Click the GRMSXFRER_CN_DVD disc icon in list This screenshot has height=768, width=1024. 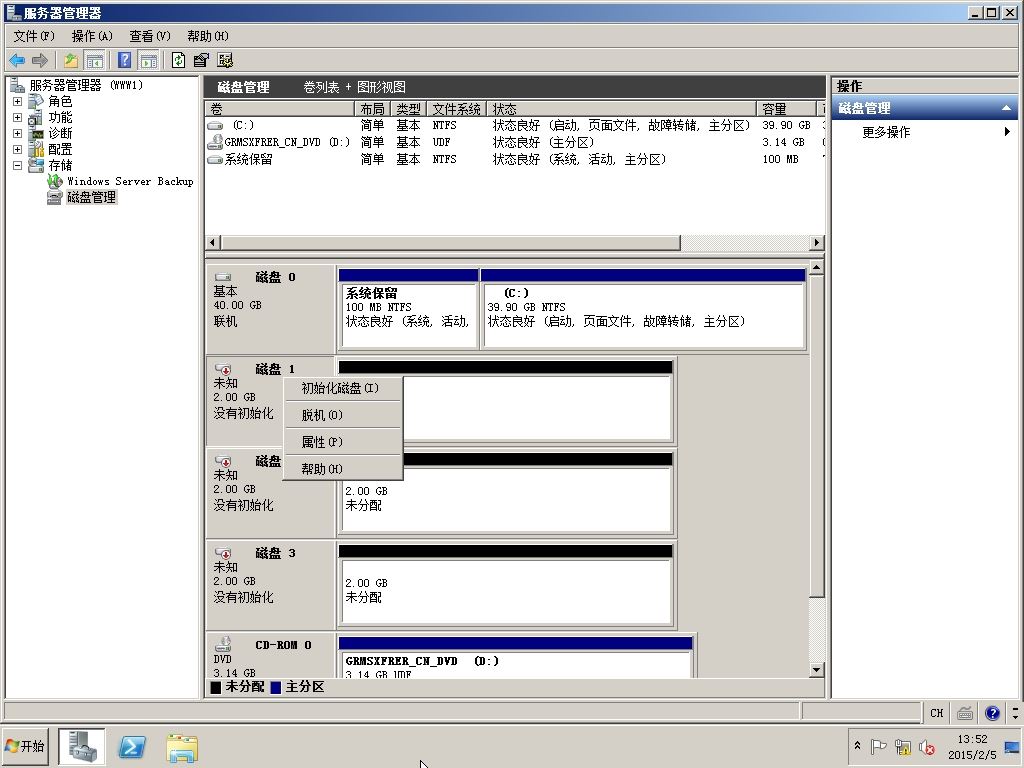215,142
